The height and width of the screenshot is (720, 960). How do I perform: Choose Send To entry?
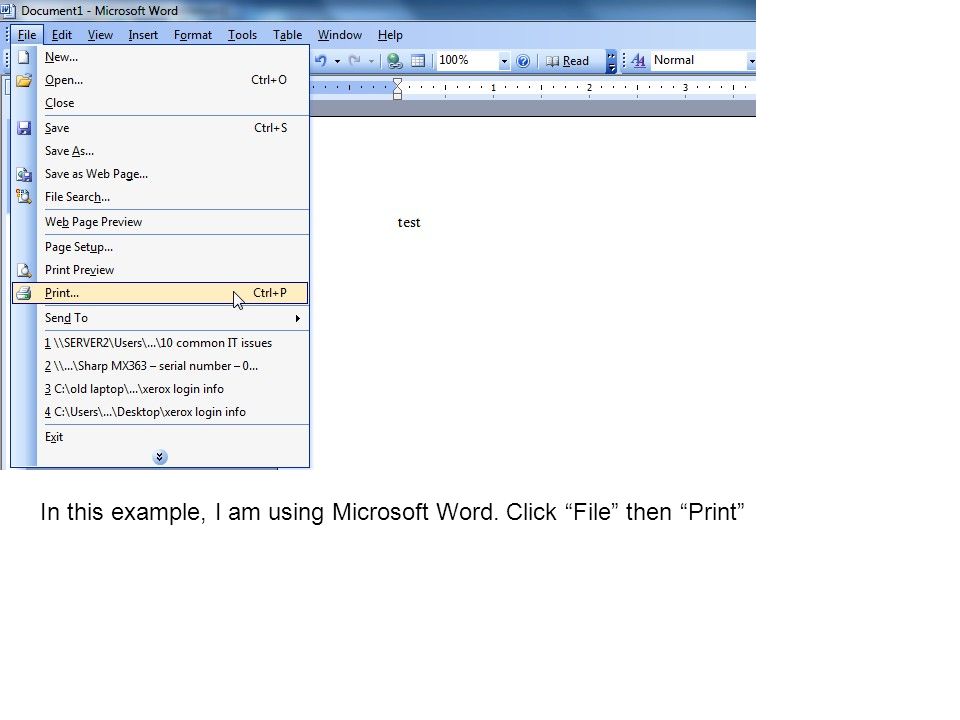[x=160, y=318]
